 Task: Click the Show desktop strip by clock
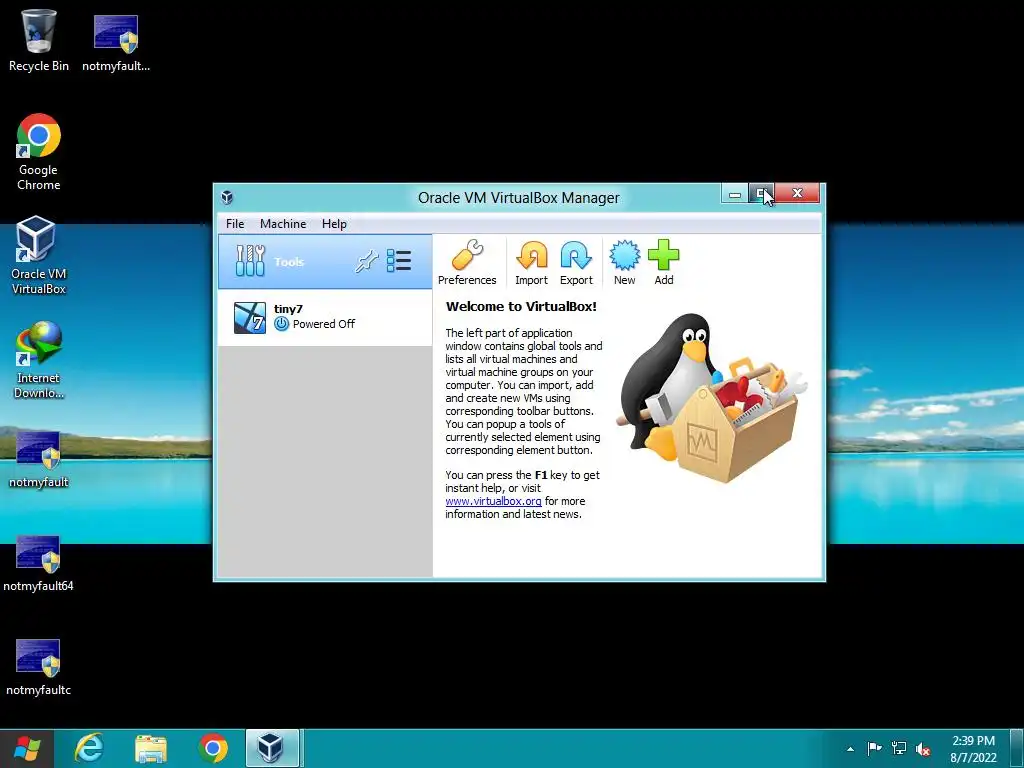1018,748
